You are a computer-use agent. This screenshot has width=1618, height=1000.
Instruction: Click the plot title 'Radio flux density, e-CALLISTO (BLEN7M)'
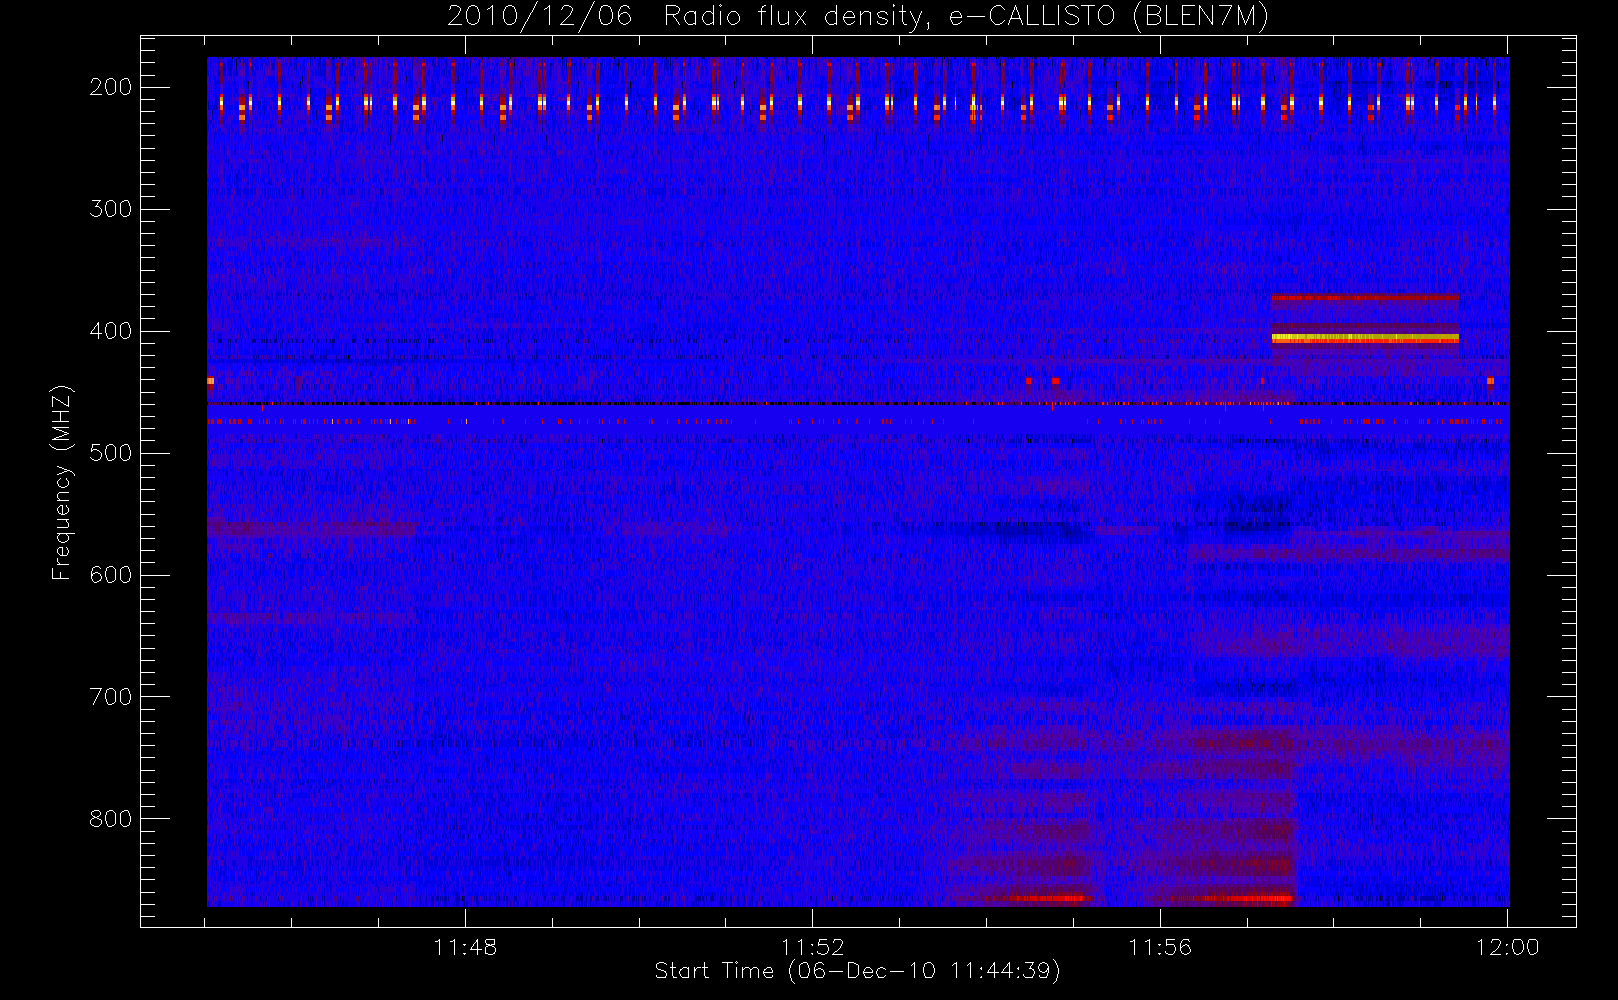pyautogui.click(x=965, y=17)
